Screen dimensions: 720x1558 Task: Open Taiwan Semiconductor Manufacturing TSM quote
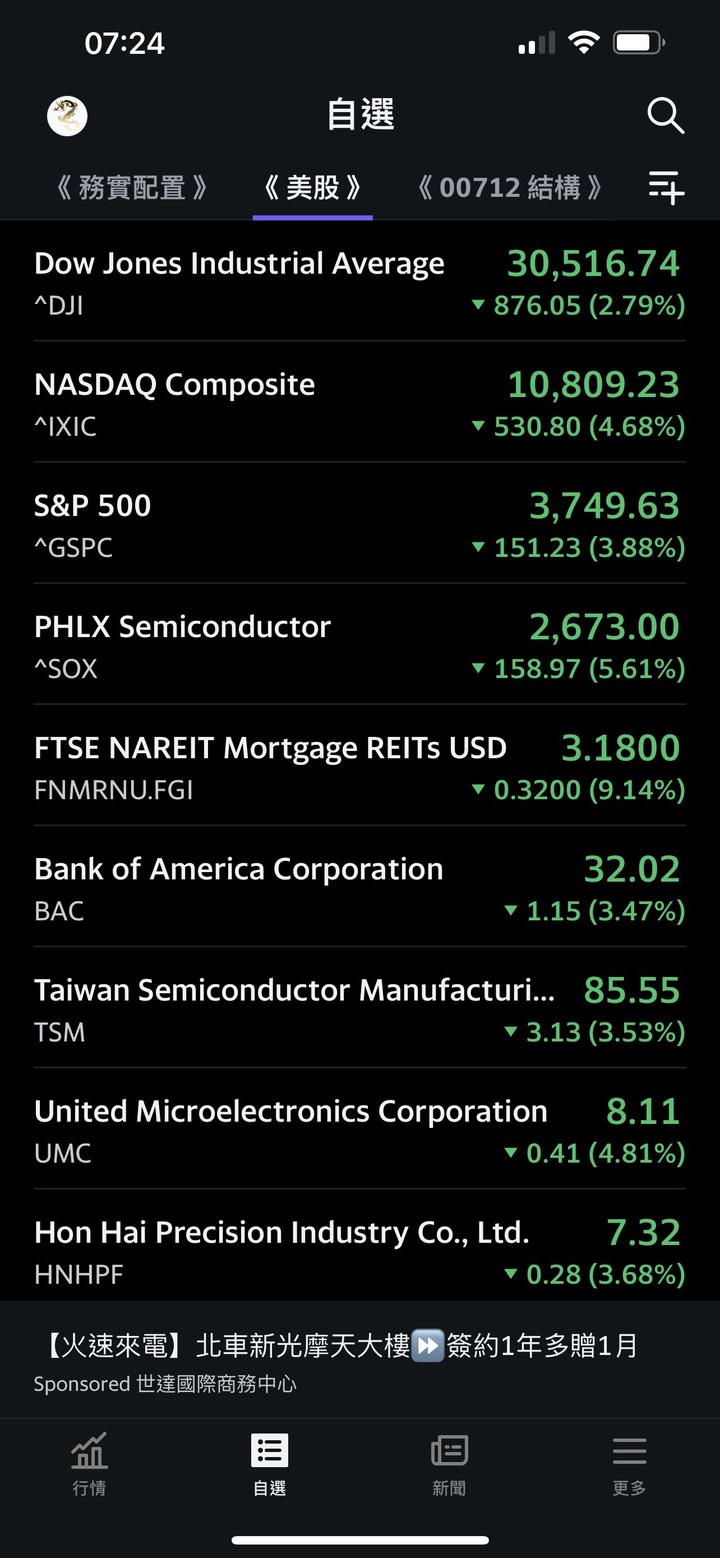click(360, 1007)
